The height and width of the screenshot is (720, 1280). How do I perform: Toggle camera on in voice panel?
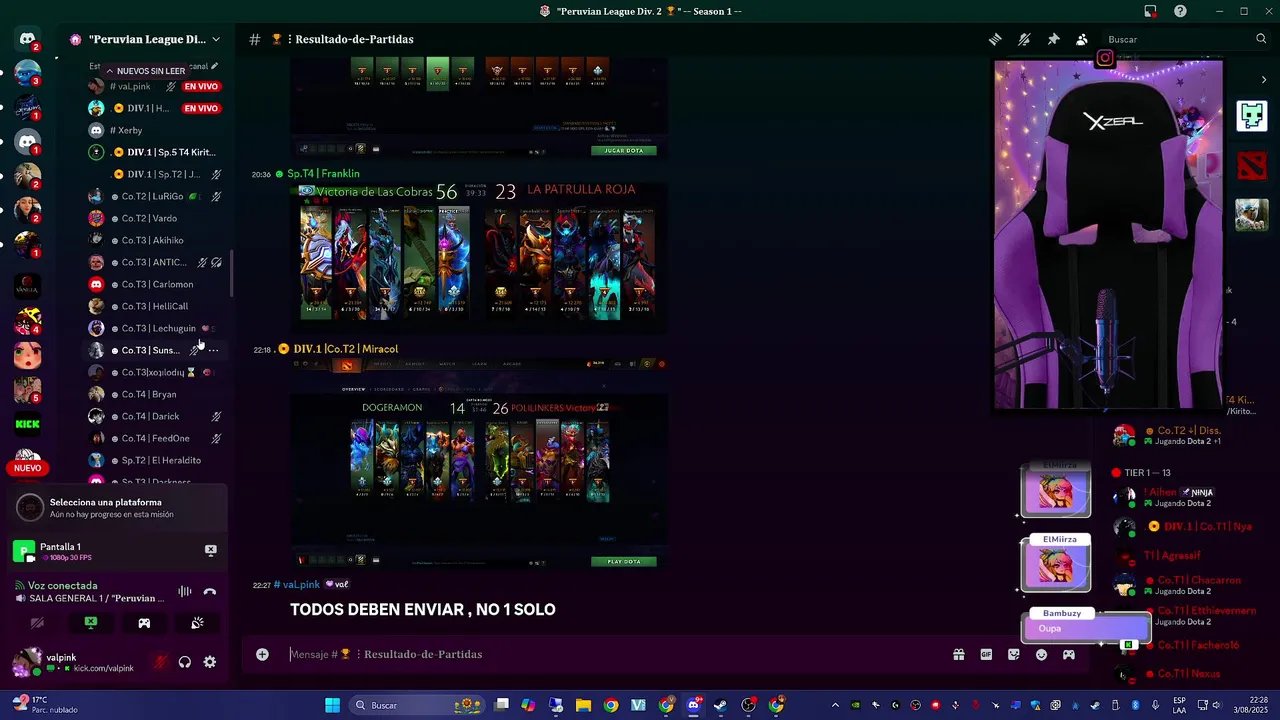tap(38, 623)
